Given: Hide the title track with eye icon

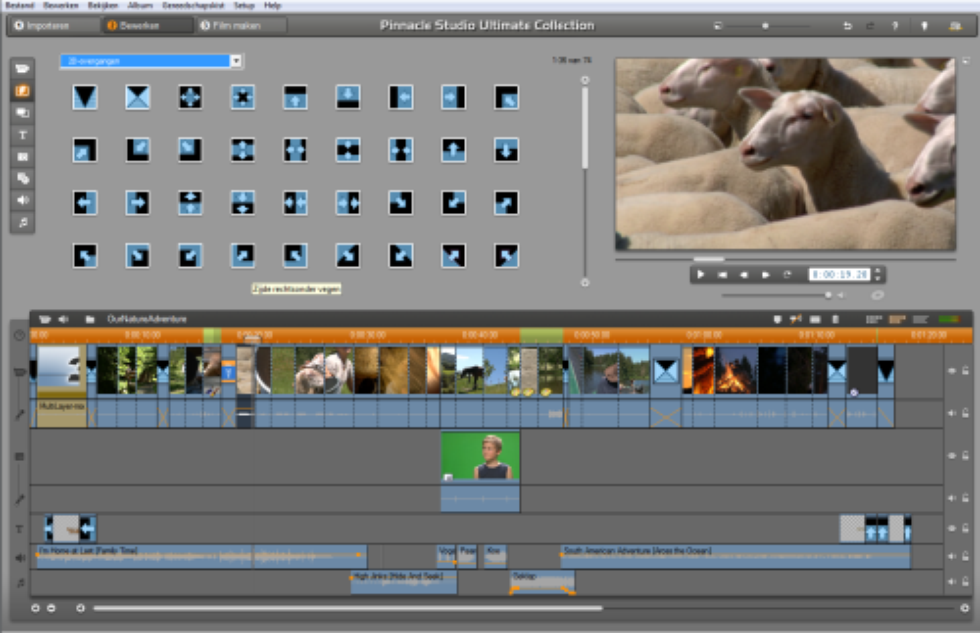Looking at the screenshot, I should coord(952,528).
